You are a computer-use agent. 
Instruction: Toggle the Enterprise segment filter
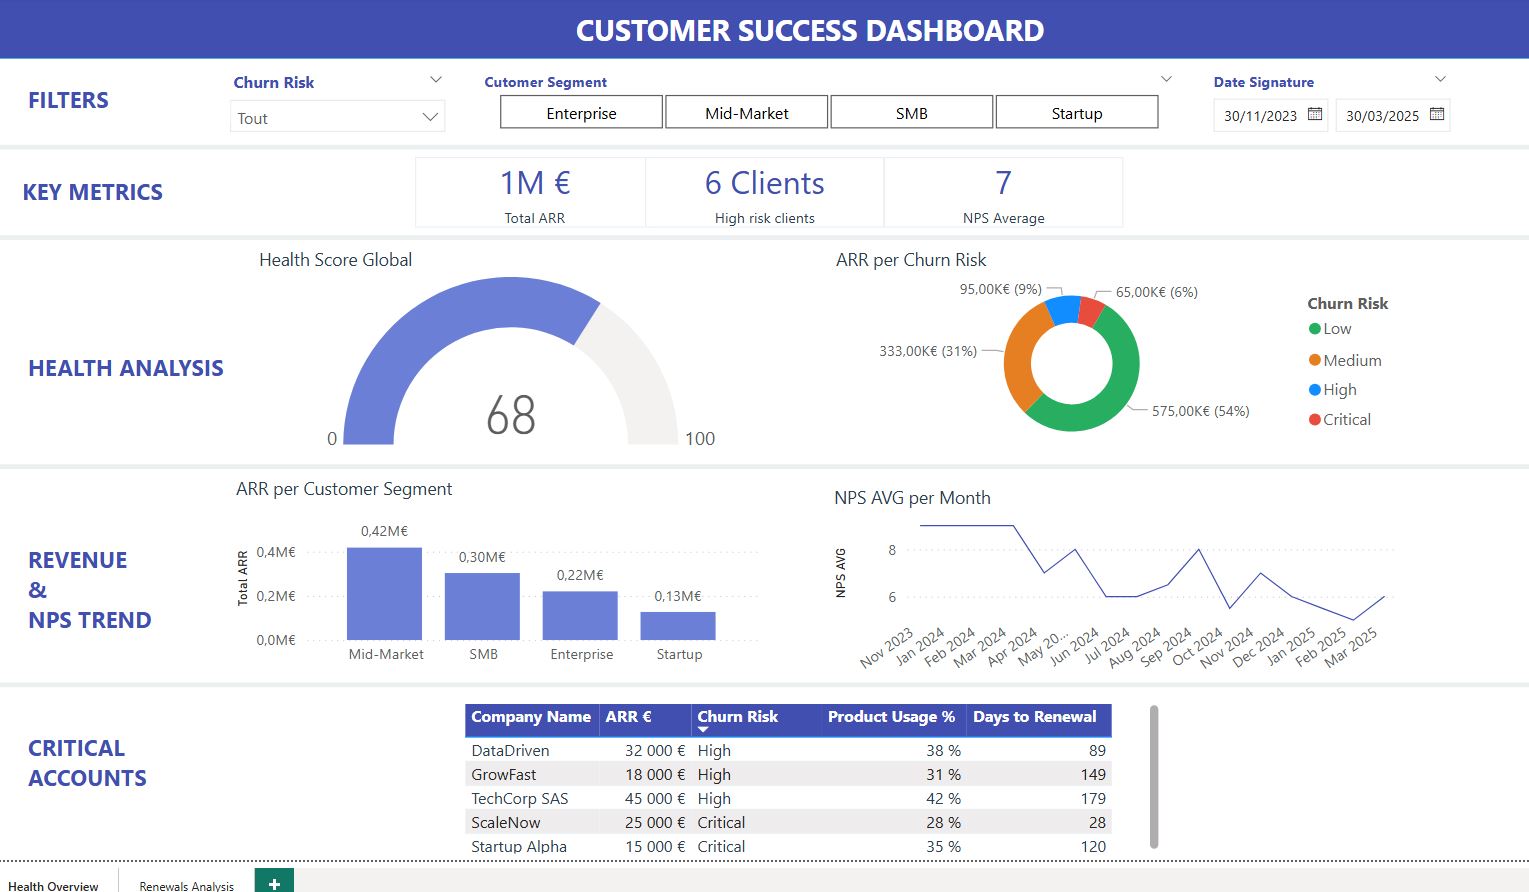(x=580, y=112)
